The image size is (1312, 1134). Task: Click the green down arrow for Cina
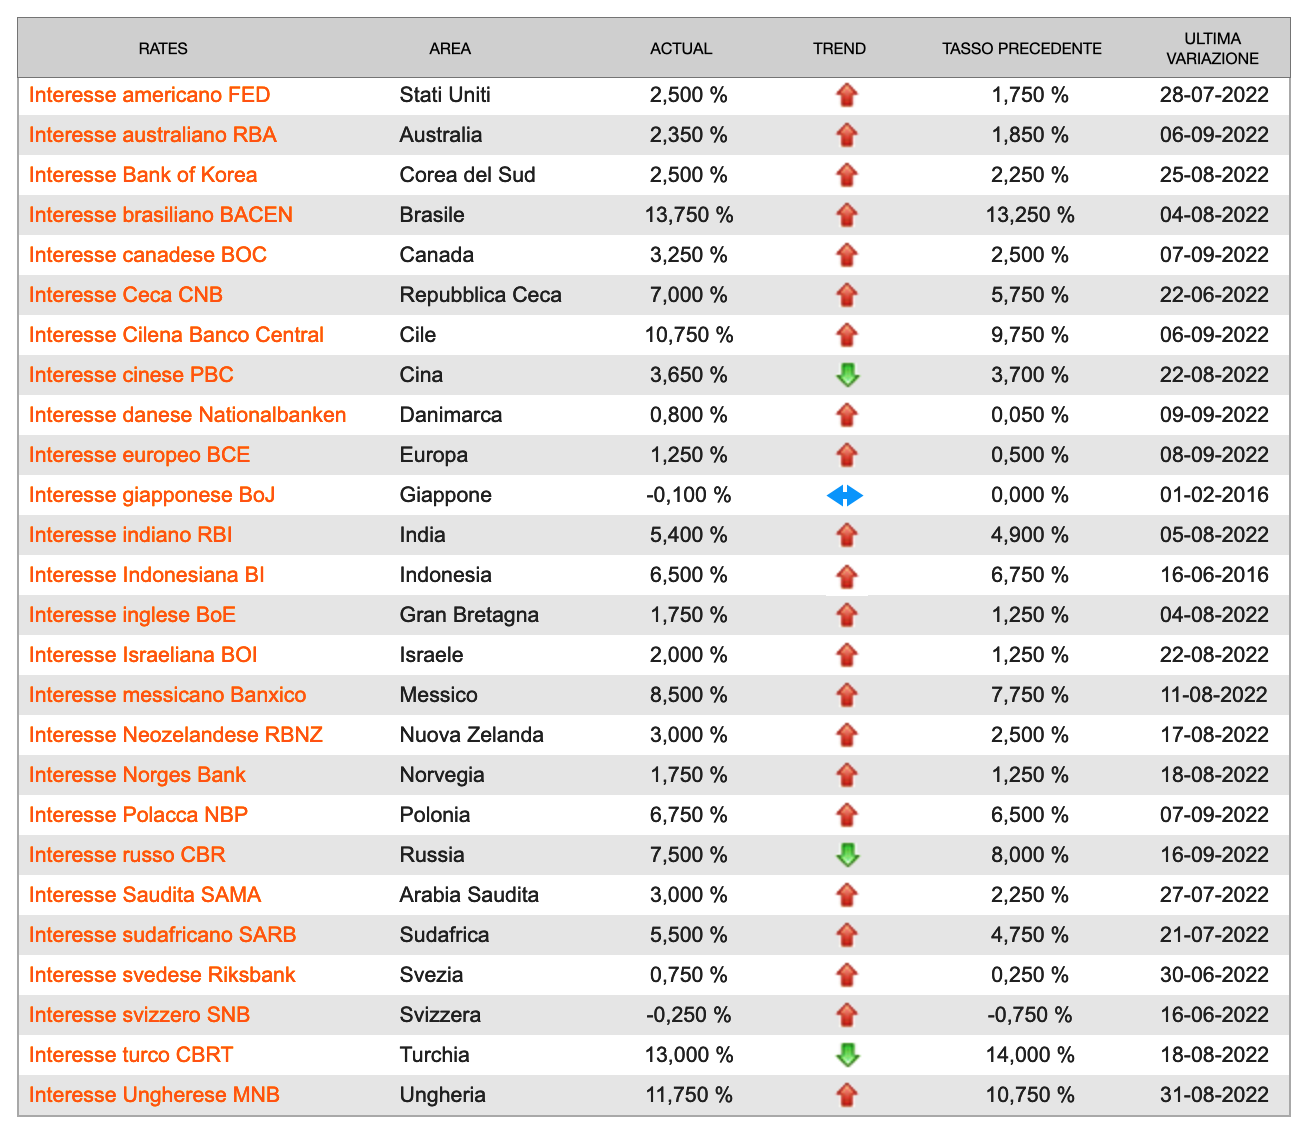(847, 375)
